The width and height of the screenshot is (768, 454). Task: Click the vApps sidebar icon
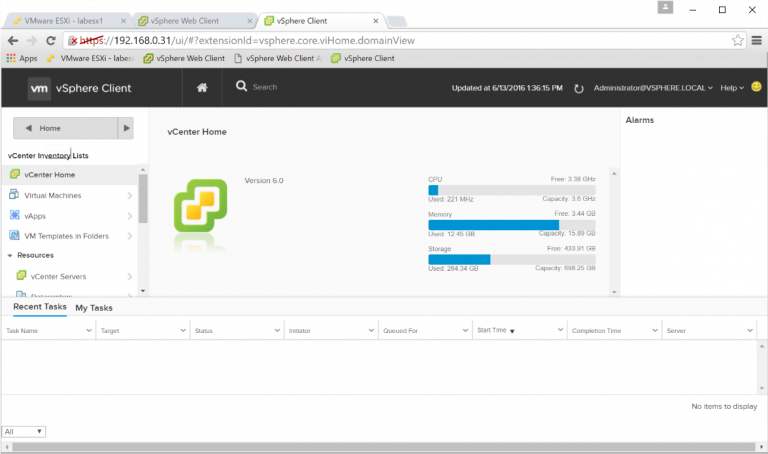[15, 215]
